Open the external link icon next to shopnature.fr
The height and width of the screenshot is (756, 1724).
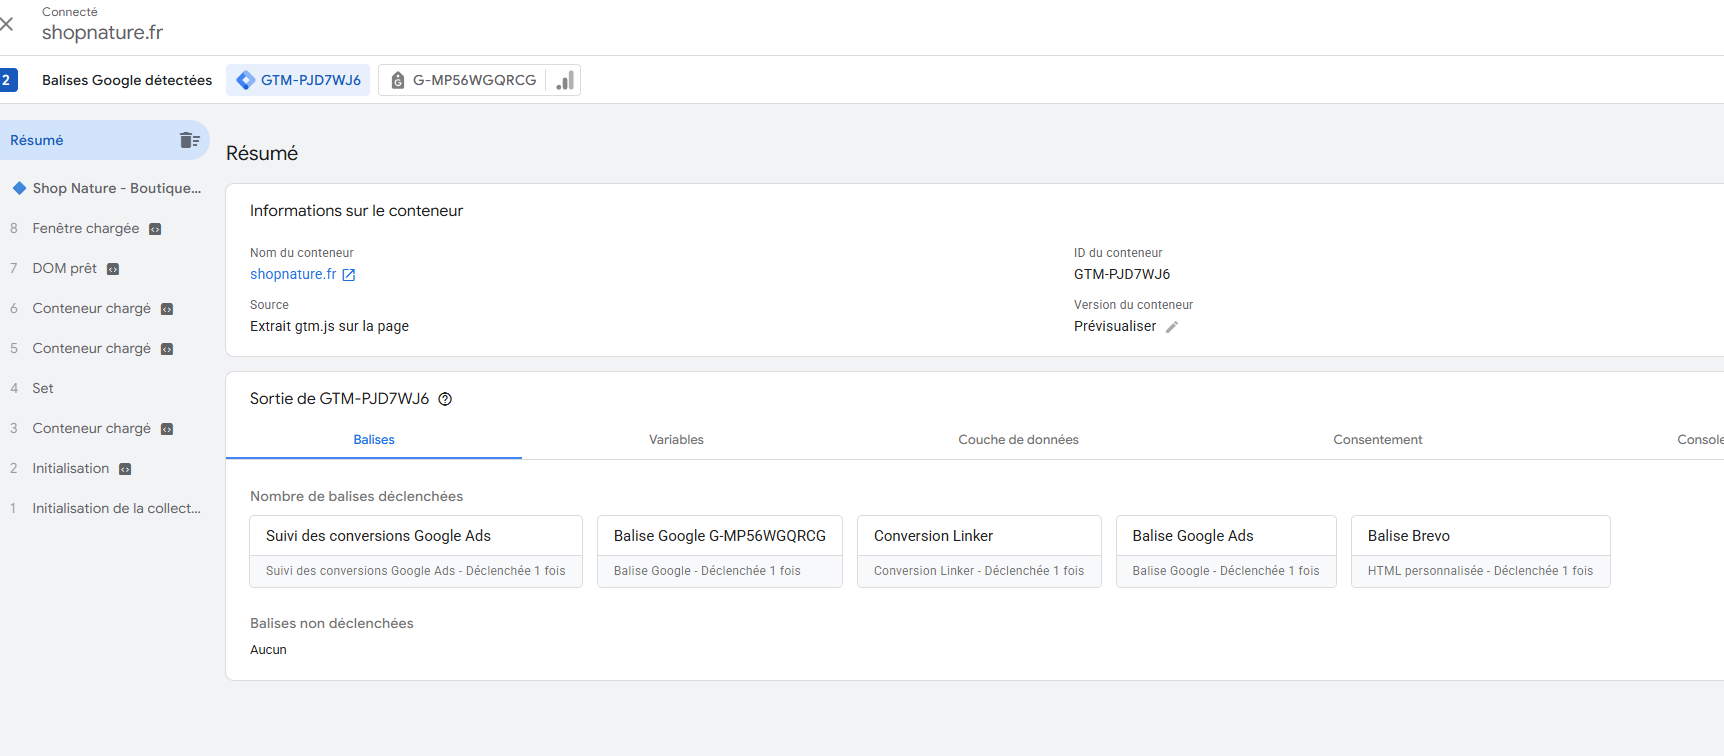click(x=349, y=275)
